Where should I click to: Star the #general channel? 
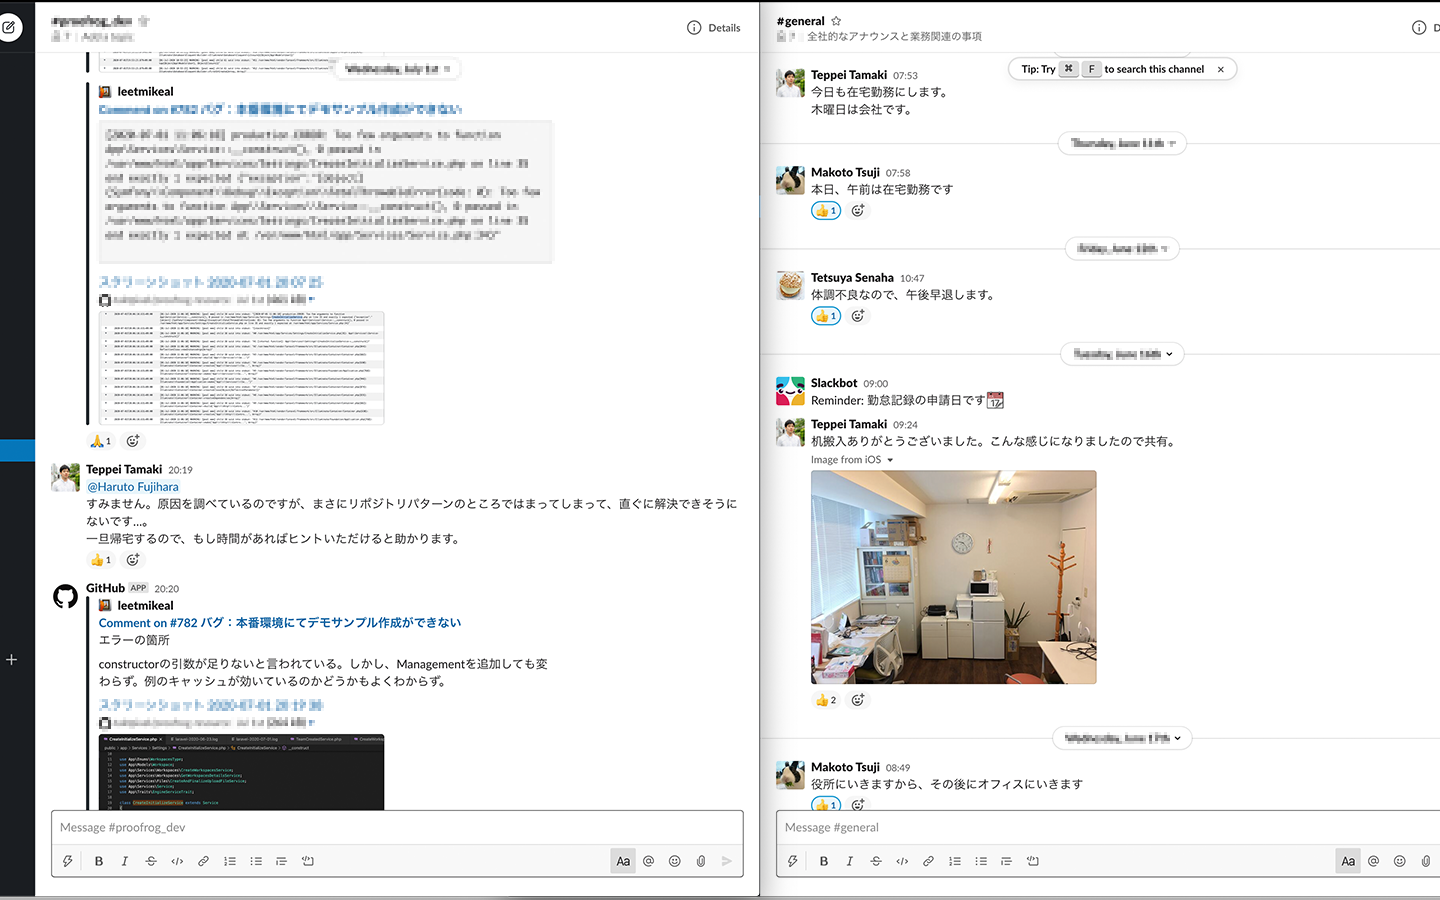tap(836, 21)
